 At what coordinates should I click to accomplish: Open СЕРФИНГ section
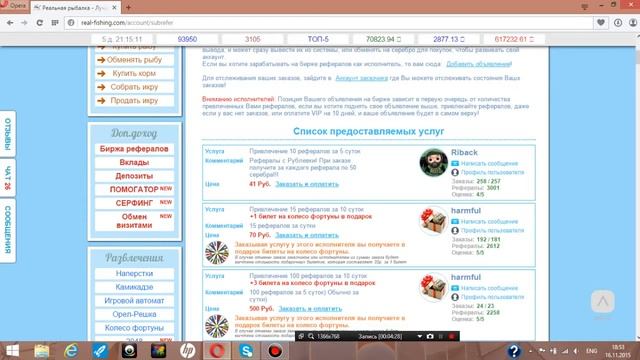point(134,203)
